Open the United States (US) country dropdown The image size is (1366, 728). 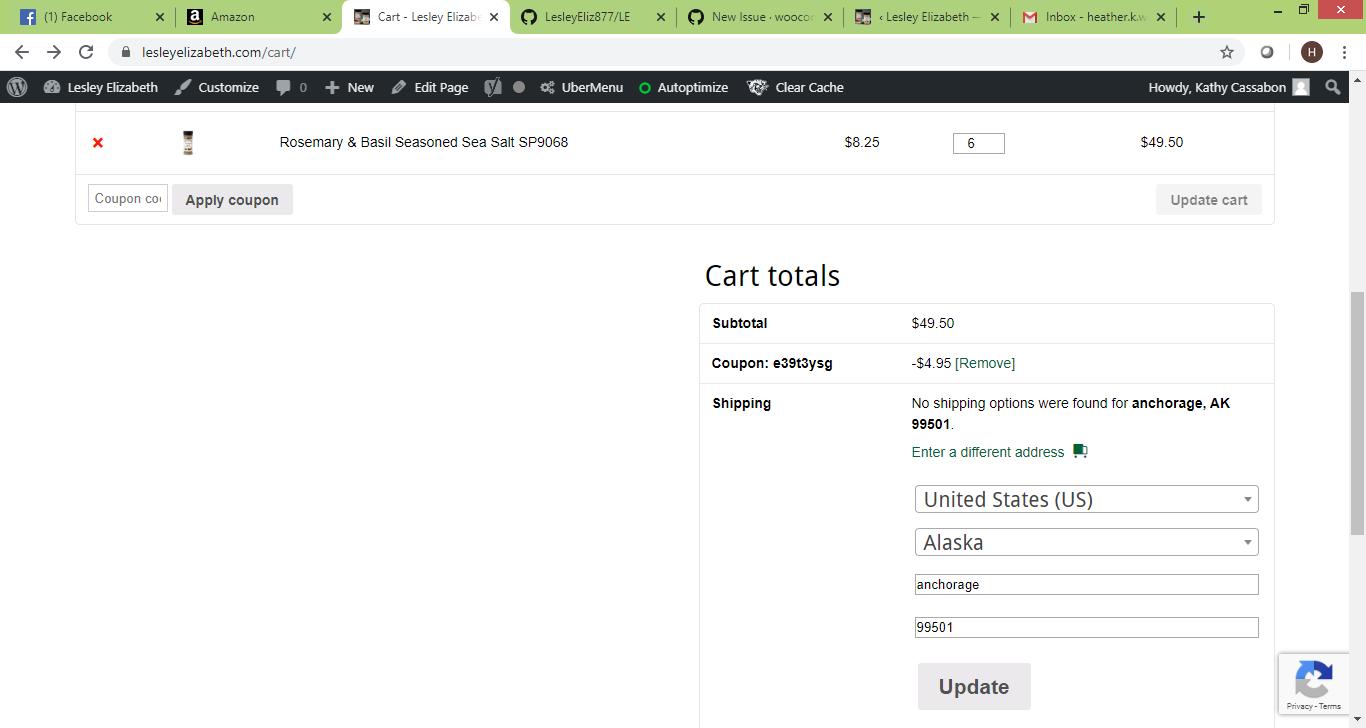tap(1087, 499)
